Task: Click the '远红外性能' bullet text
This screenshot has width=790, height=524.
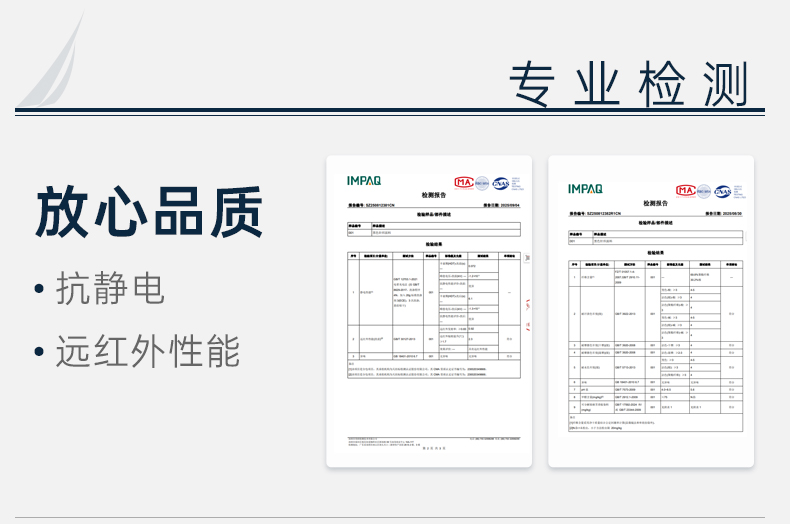Action: pos(148,351)
